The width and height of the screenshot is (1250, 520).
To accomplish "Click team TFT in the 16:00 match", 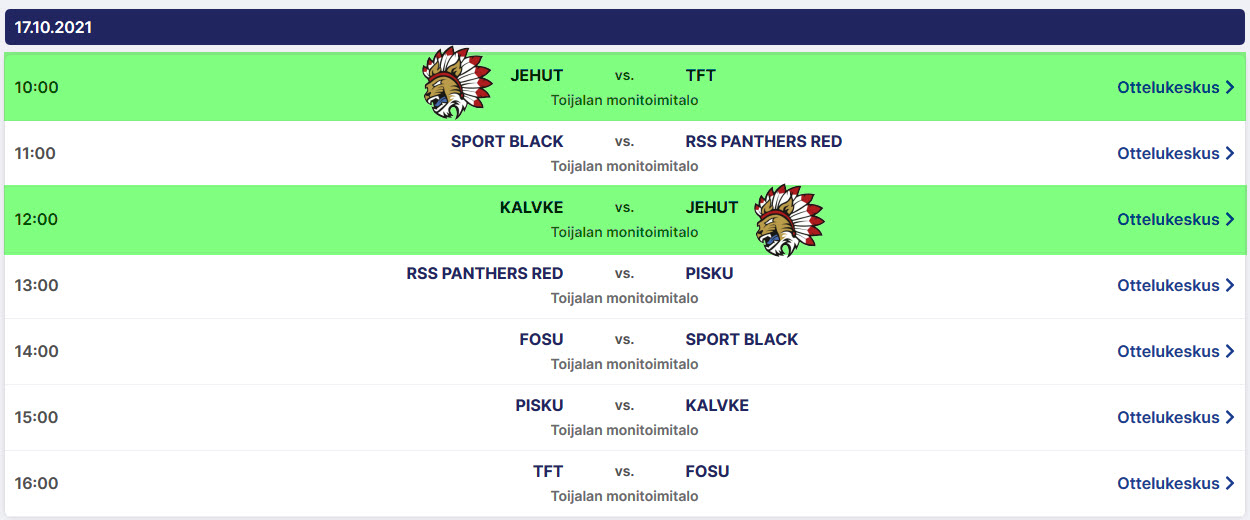I will tap(548, 471).
